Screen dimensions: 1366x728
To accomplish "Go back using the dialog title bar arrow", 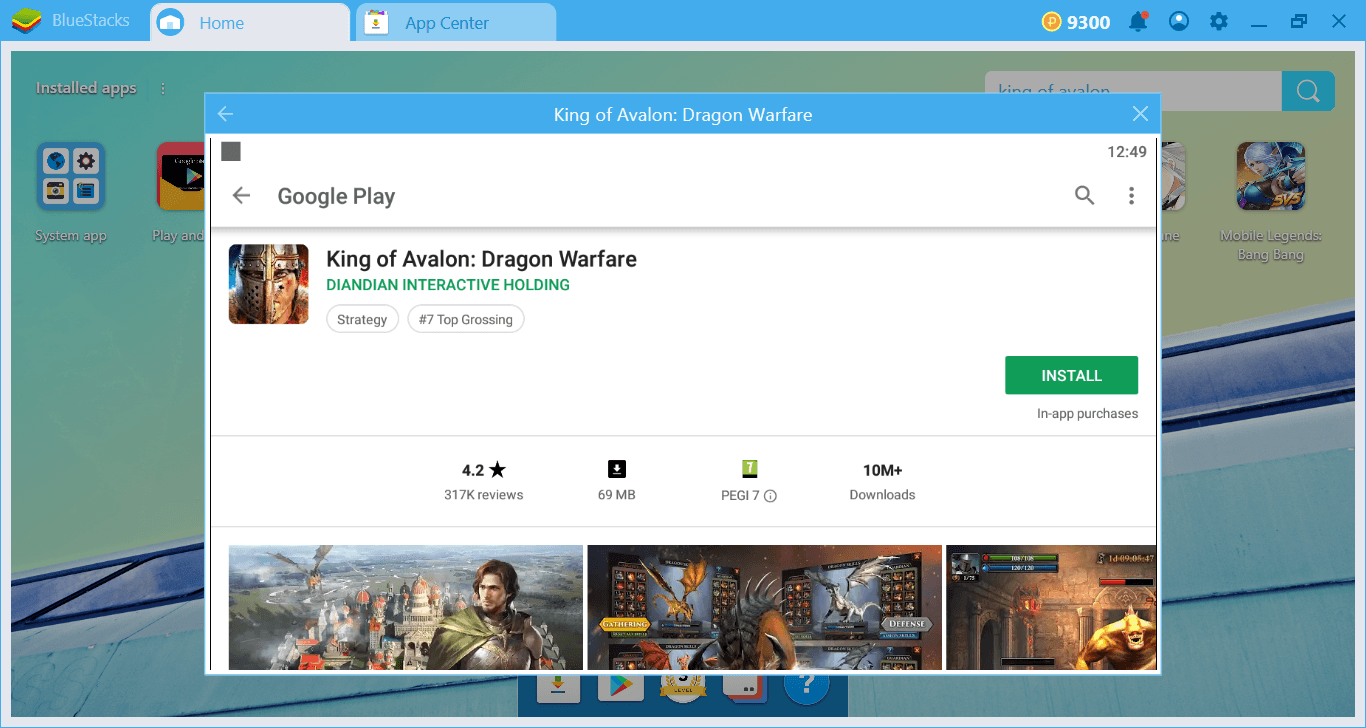I will click(x=225, y=114).
